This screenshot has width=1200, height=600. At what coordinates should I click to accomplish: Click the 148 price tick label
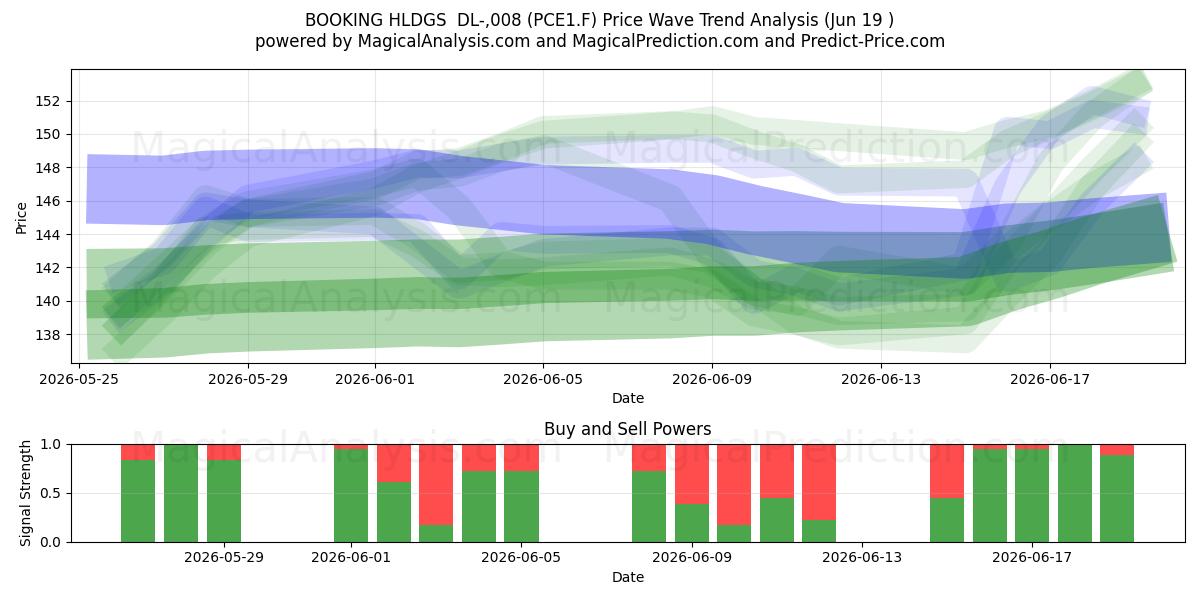pos(49,168)
